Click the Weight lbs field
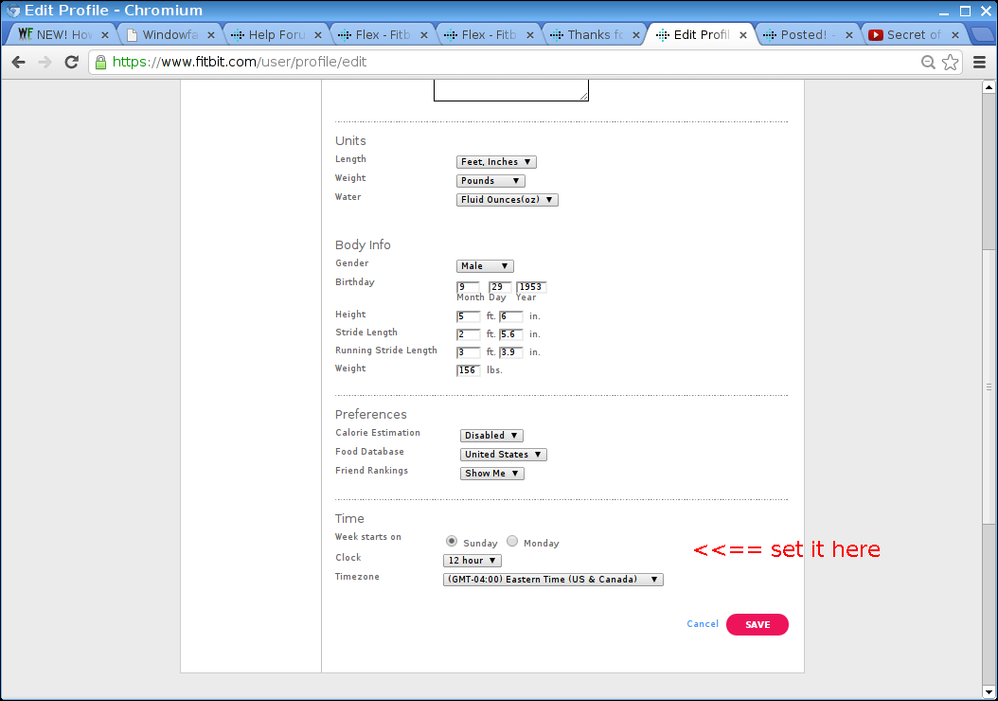The width and height of the screenshot is (998, 701). [468, 371]
